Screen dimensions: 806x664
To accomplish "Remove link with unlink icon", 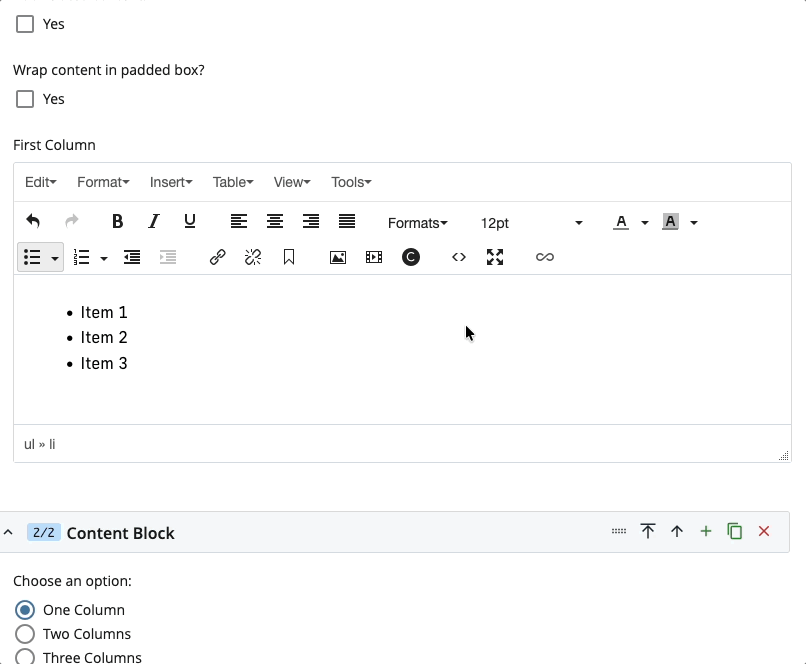I will [x=253, y=257].
